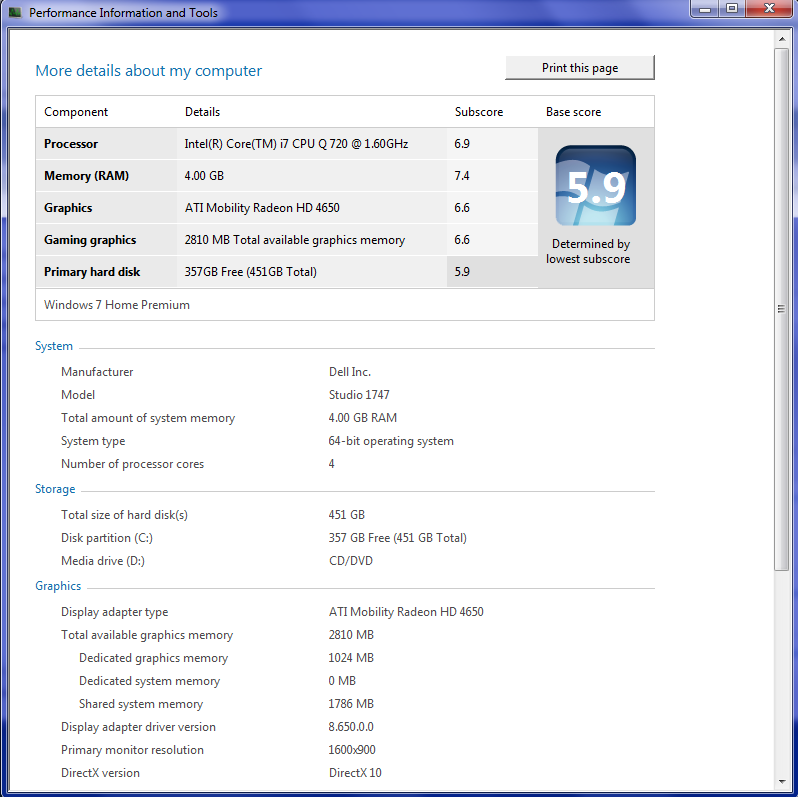Click the 'Dedicated system memory' label
The image size is (798, 797).
tap(150, 681)
